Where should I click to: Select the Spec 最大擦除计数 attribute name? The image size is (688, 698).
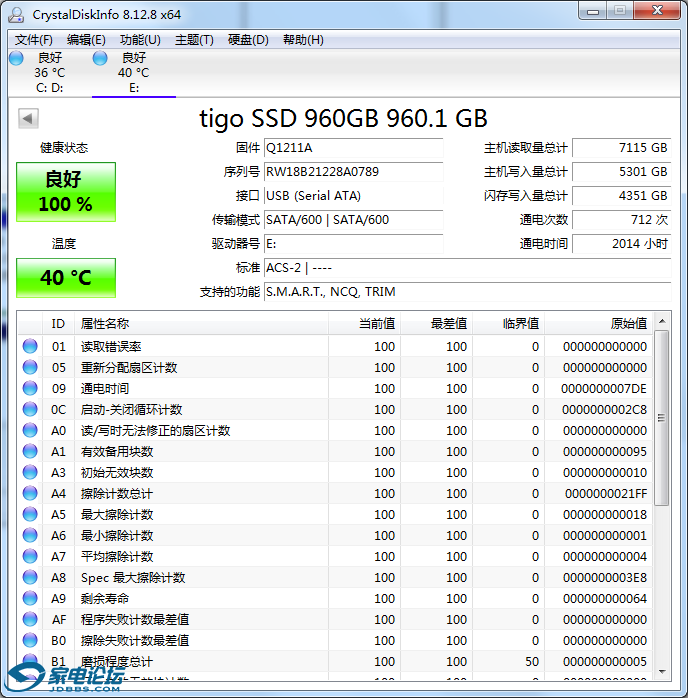point(133,578)
